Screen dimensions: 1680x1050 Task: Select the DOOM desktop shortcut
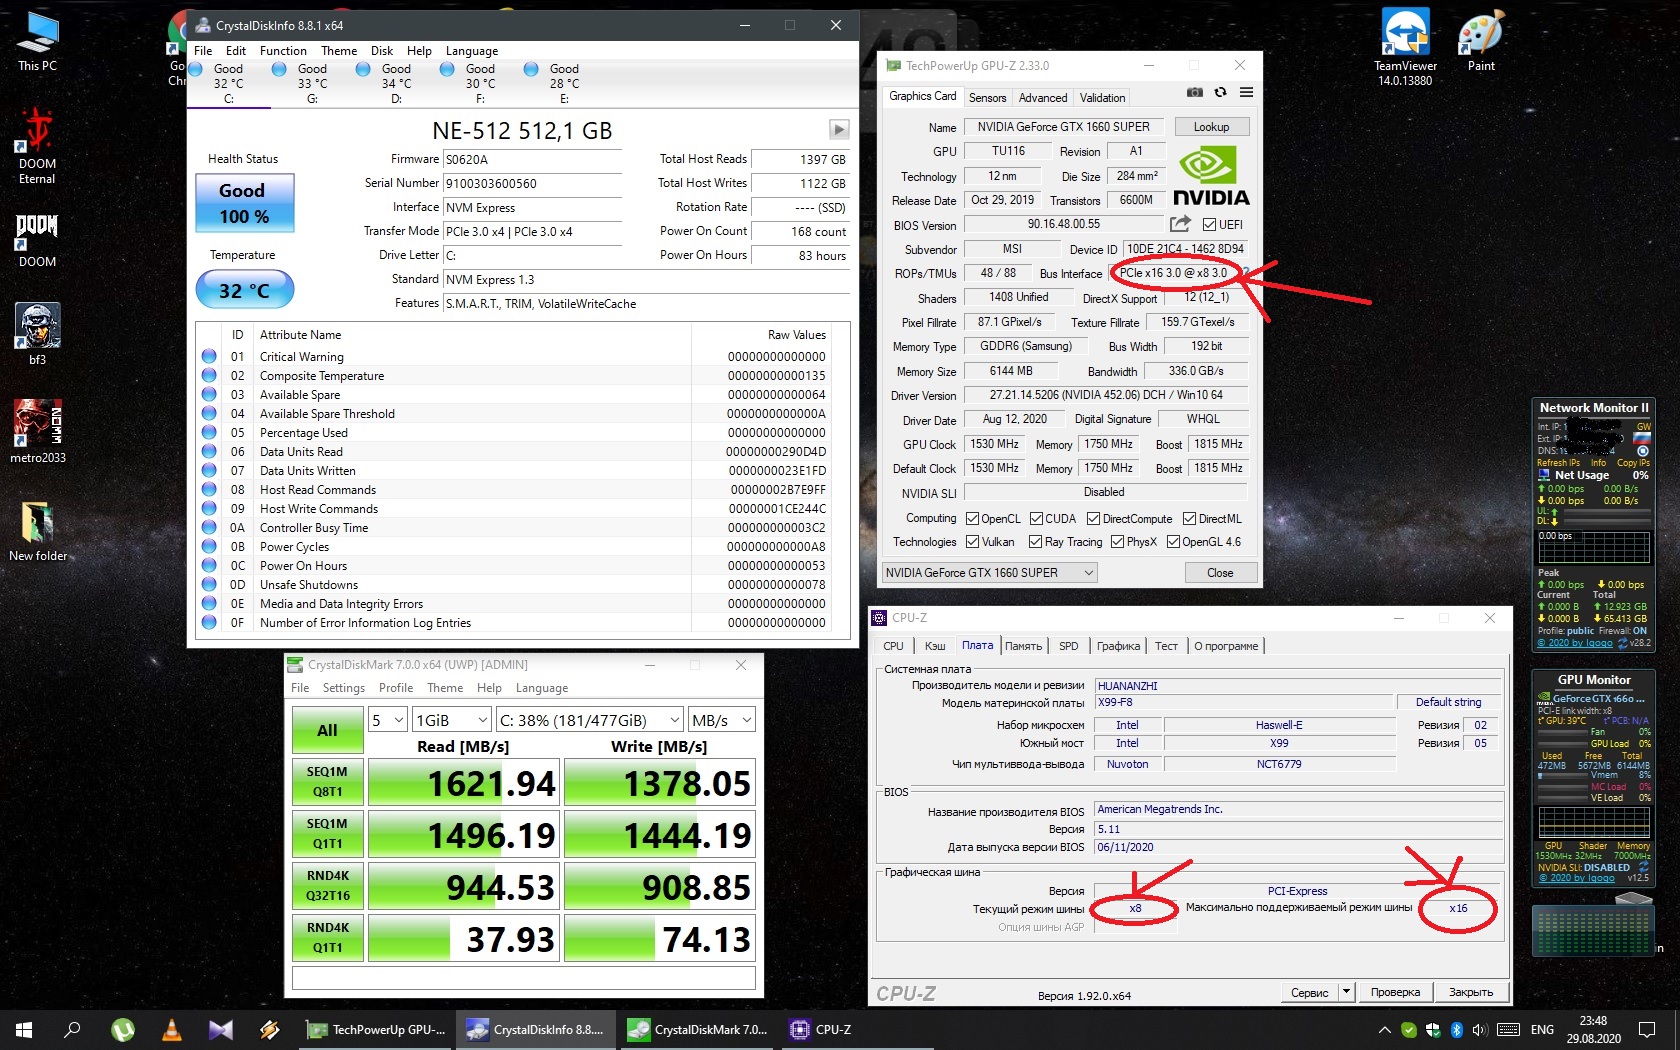[x=37, y=240]
